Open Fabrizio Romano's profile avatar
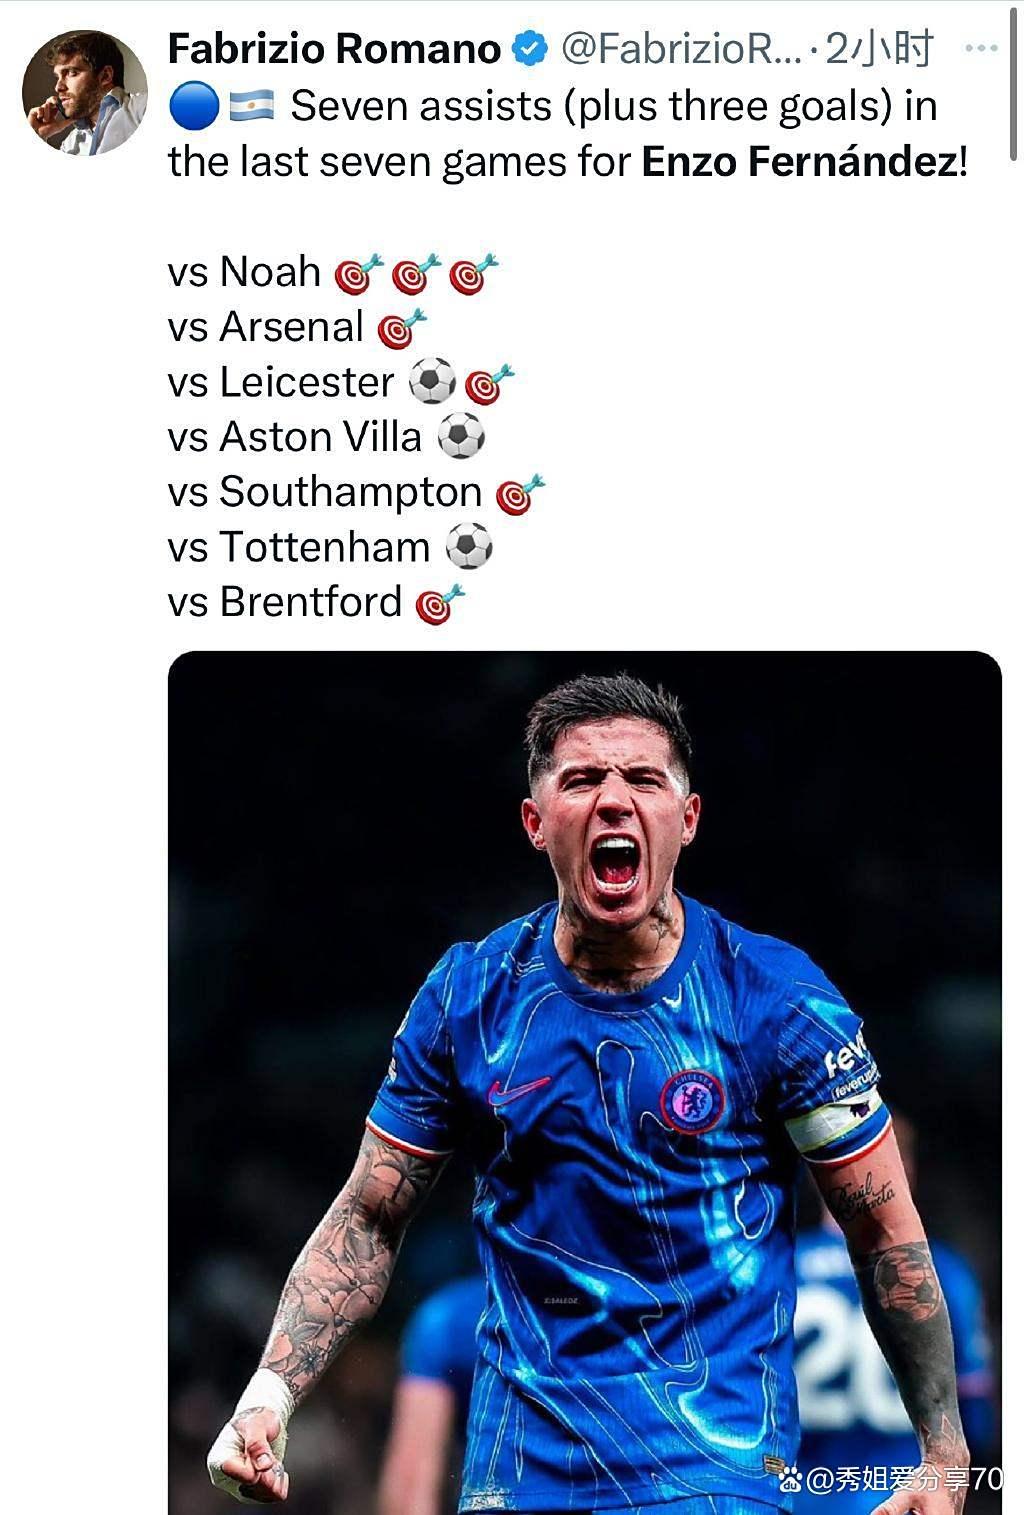The image size is (1024, 1515). (85, 92)
